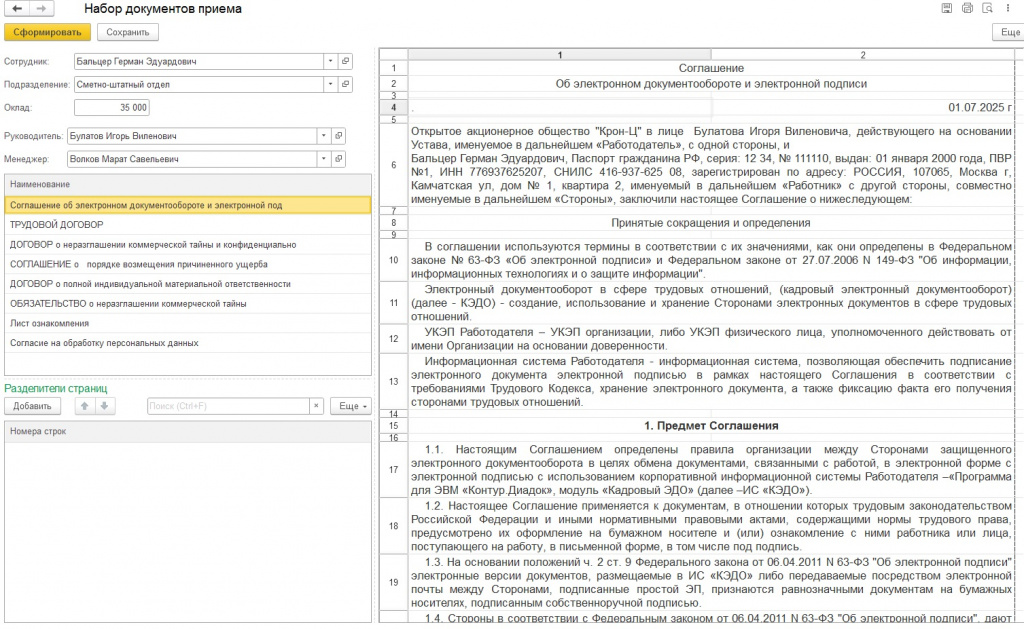Click the Принятые сокращения и определения heading
This screenshot has height=629, width=1024.
click(x=711, y=223)
